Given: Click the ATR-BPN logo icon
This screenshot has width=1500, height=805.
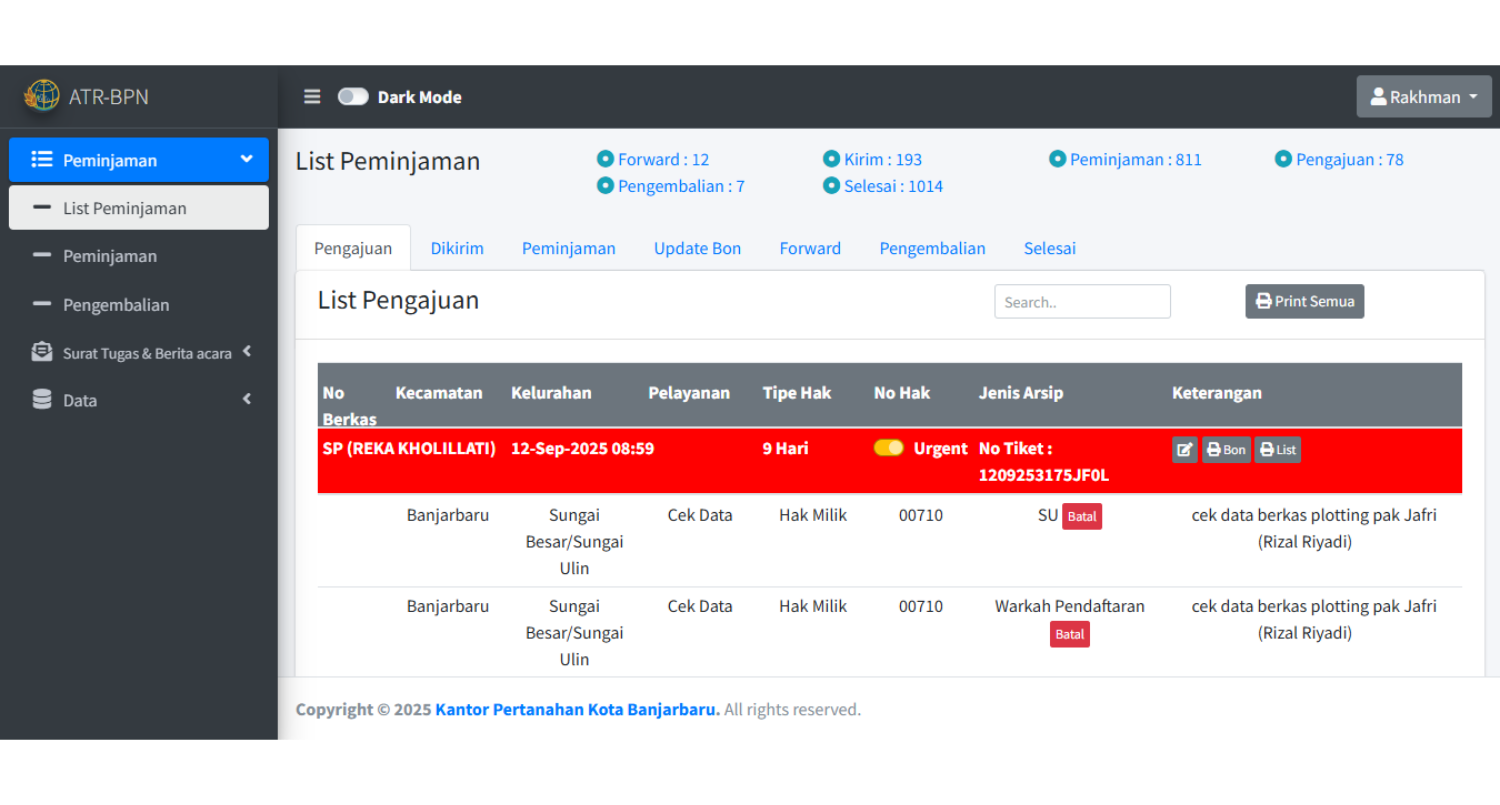Looking at the screenshot, I should pyautogui.click(x=42, y=96).
